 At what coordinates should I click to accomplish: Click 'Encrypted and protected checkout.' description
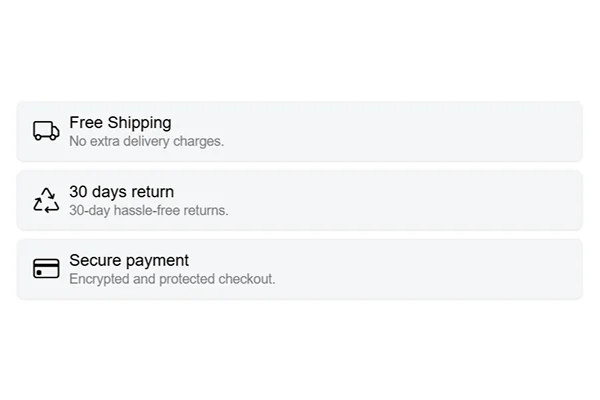[x=172, y=279]
